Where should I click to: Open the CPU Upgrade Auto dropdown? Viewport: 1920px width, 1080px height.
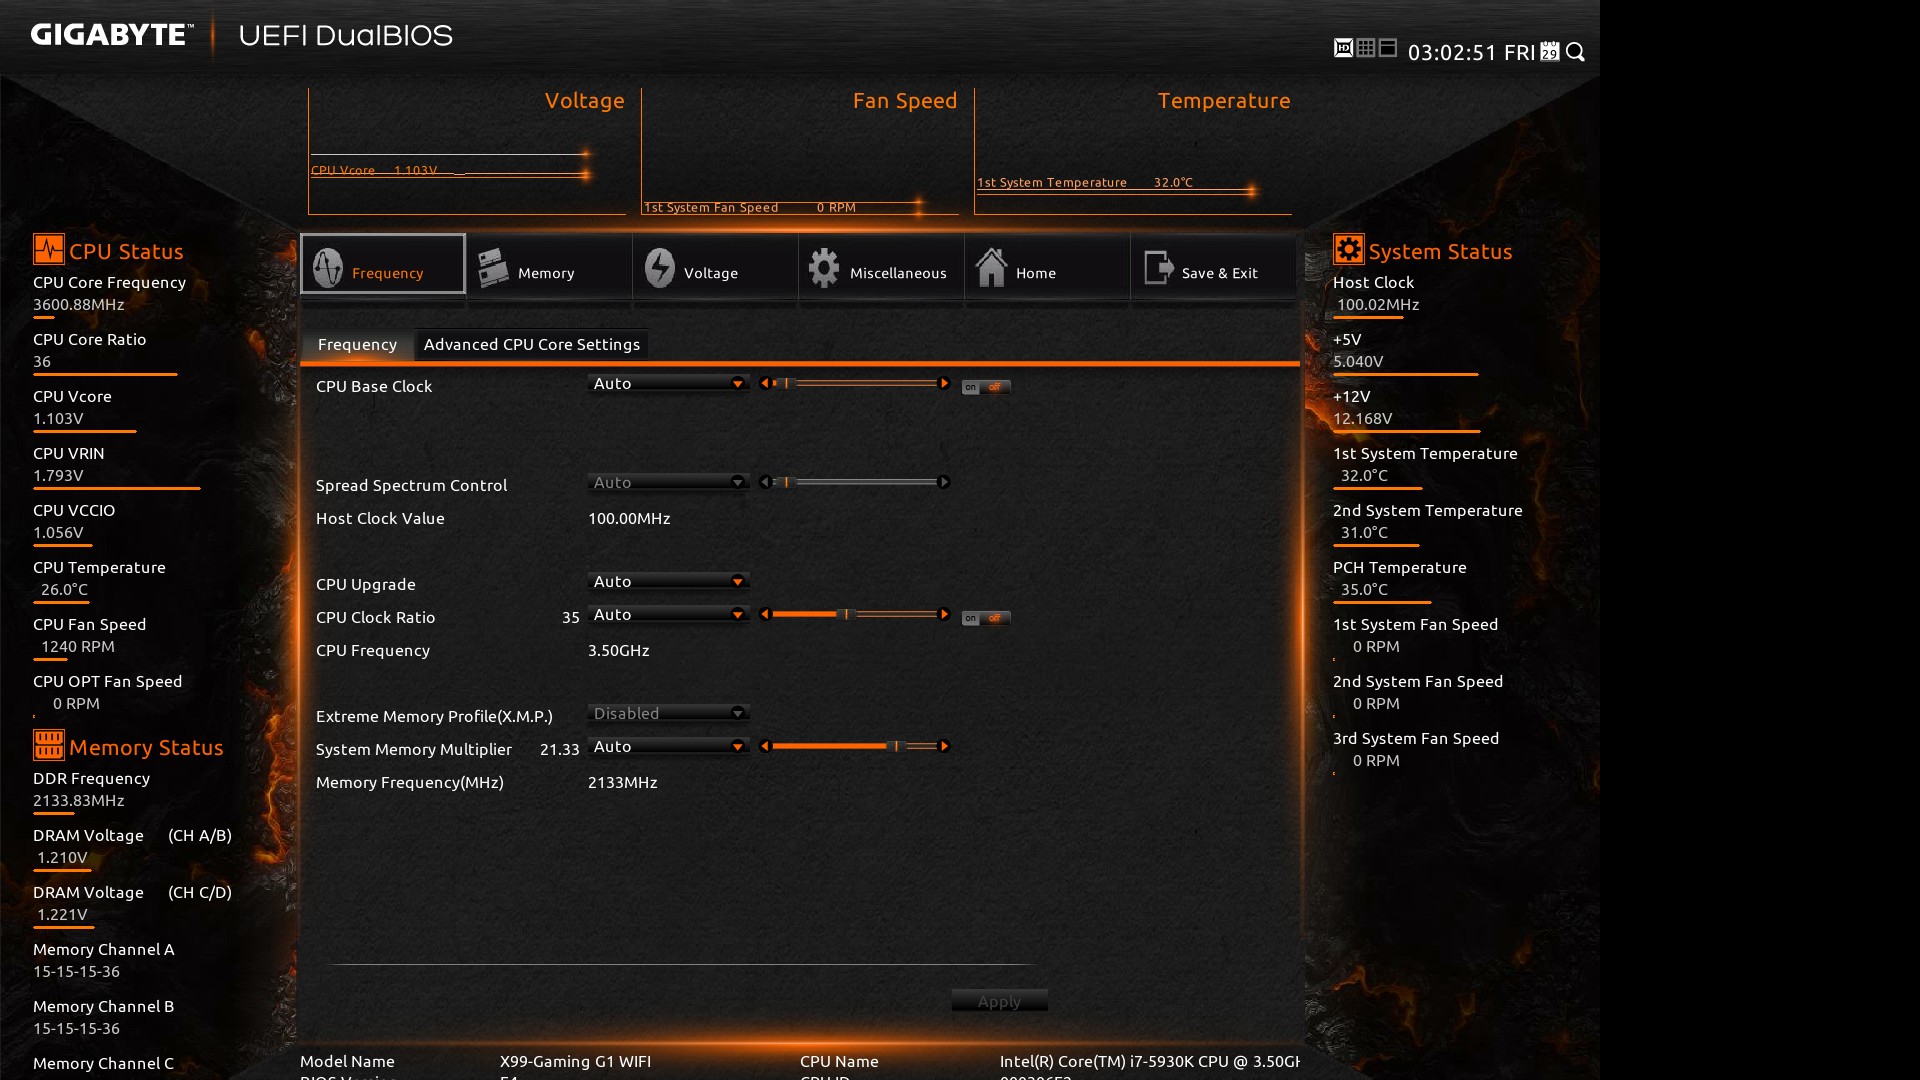668,582
